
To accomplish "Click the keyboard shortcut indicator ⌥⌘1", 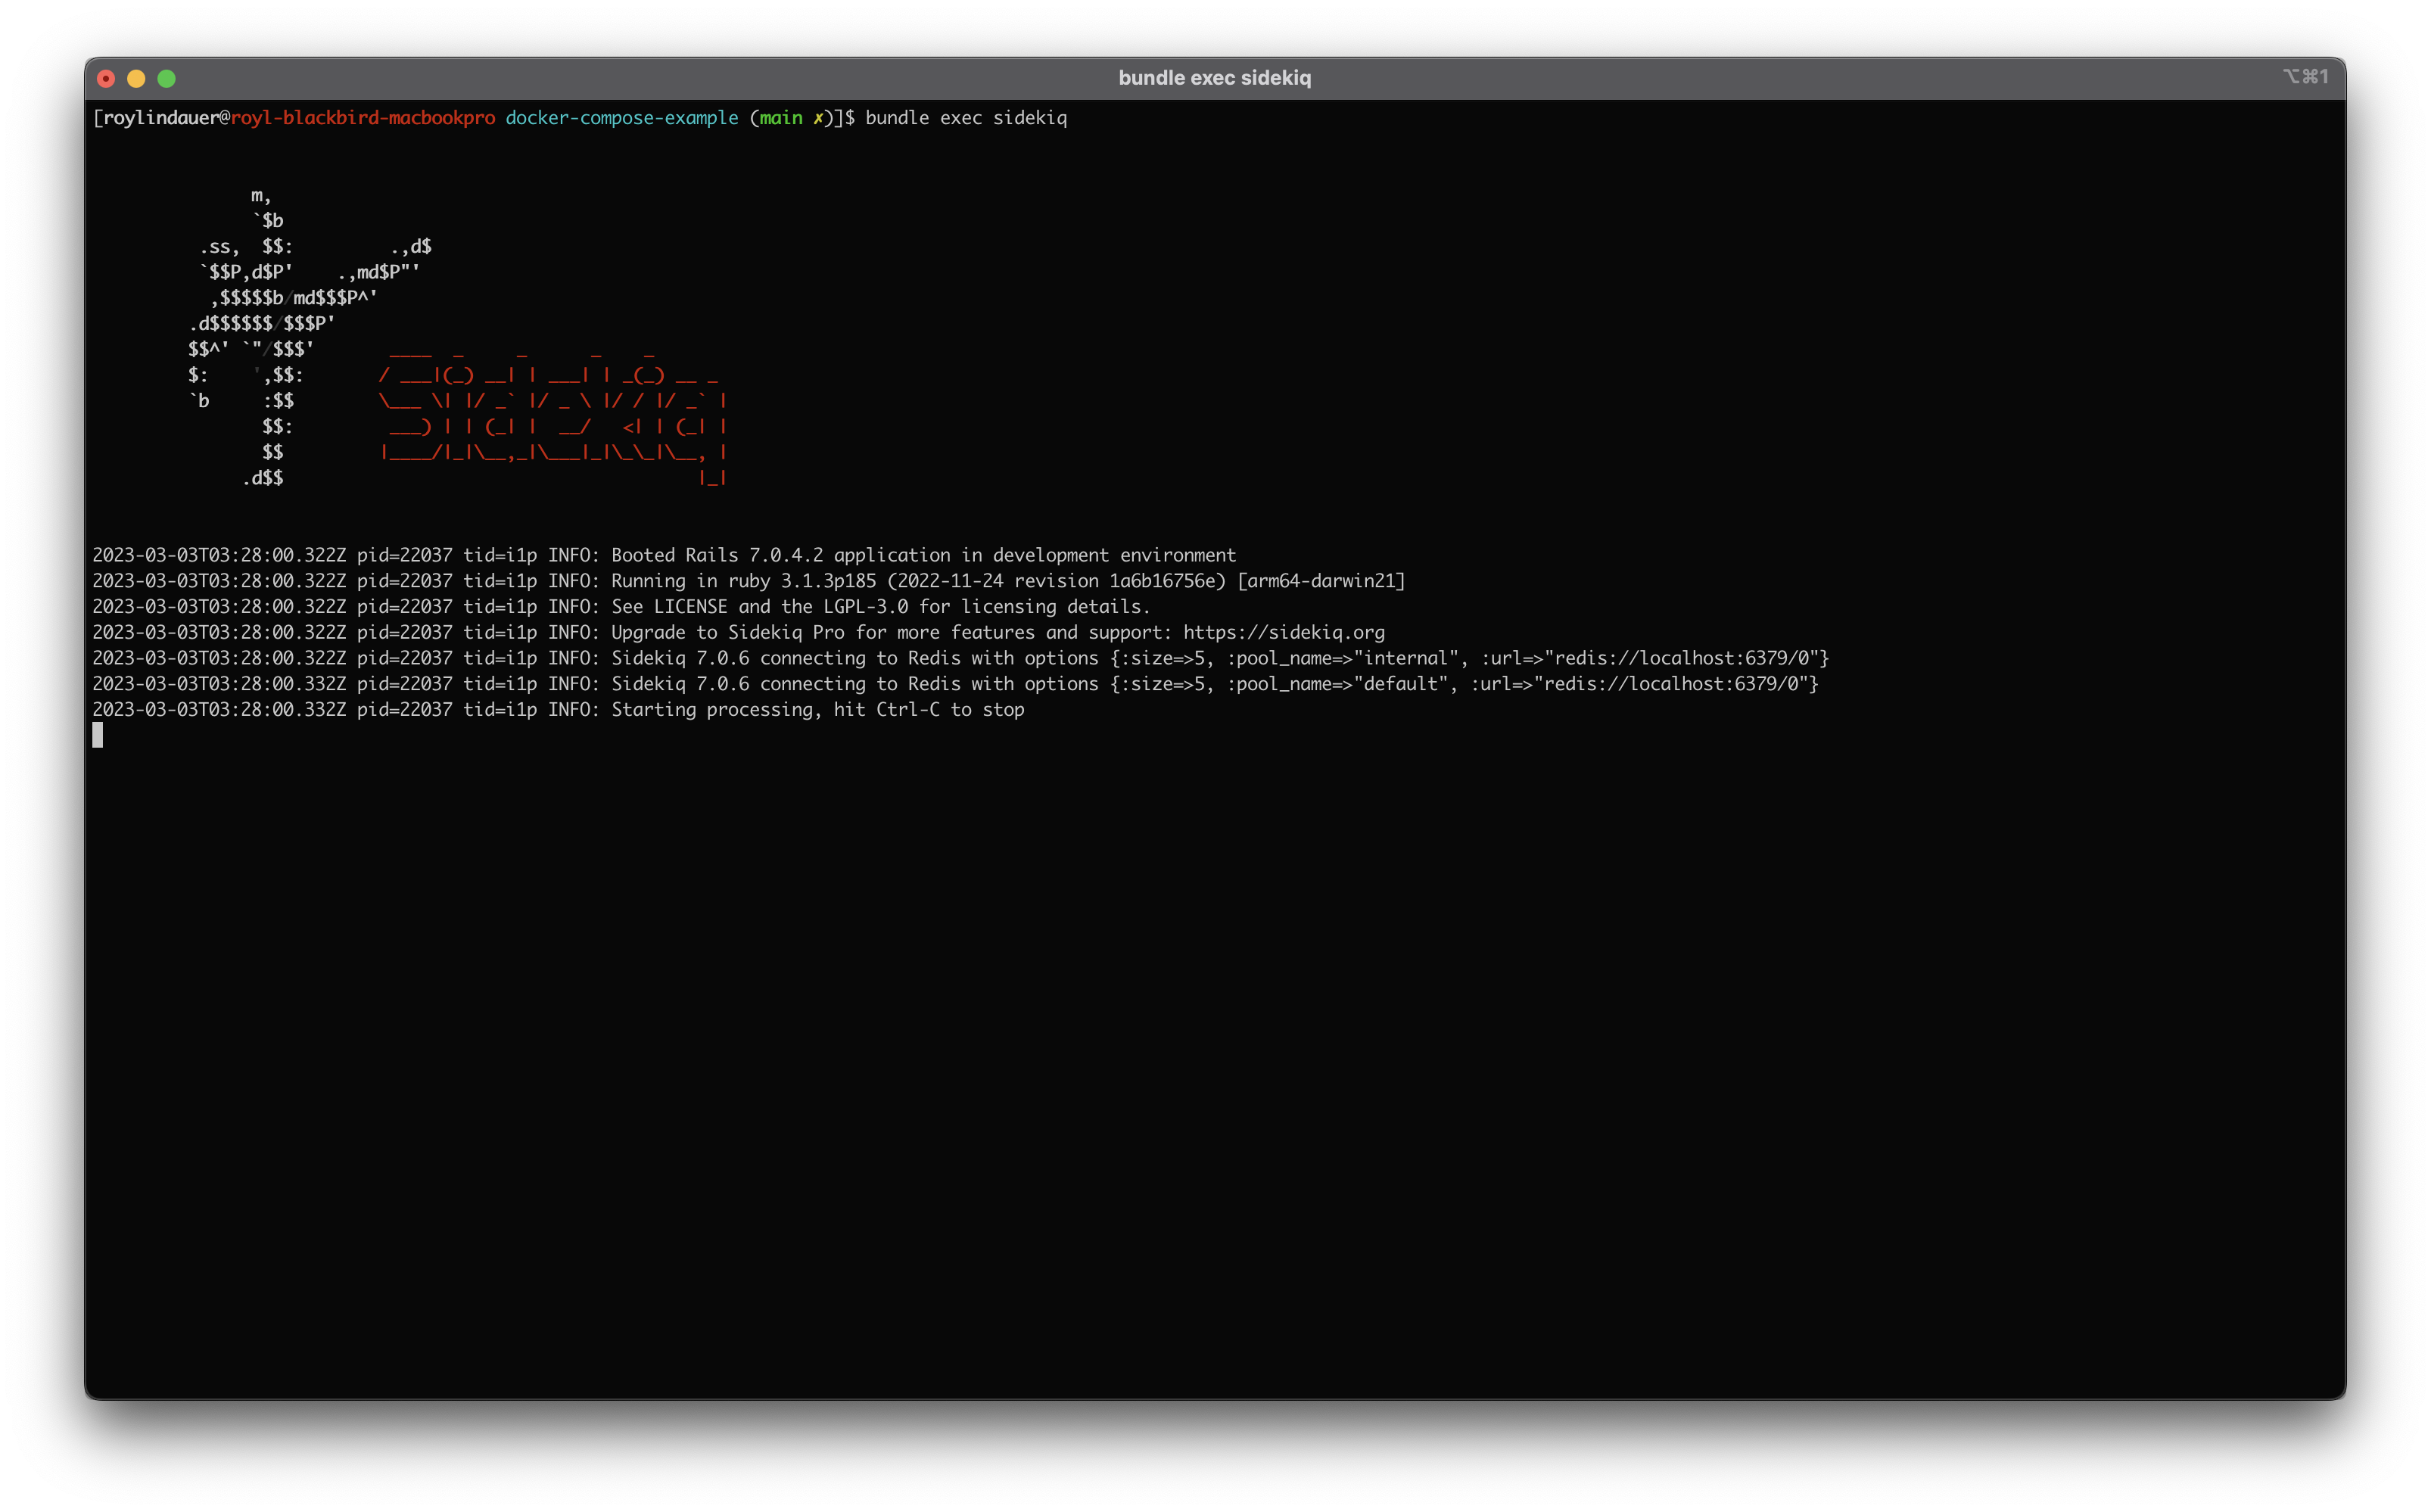I will (2305, 77).
